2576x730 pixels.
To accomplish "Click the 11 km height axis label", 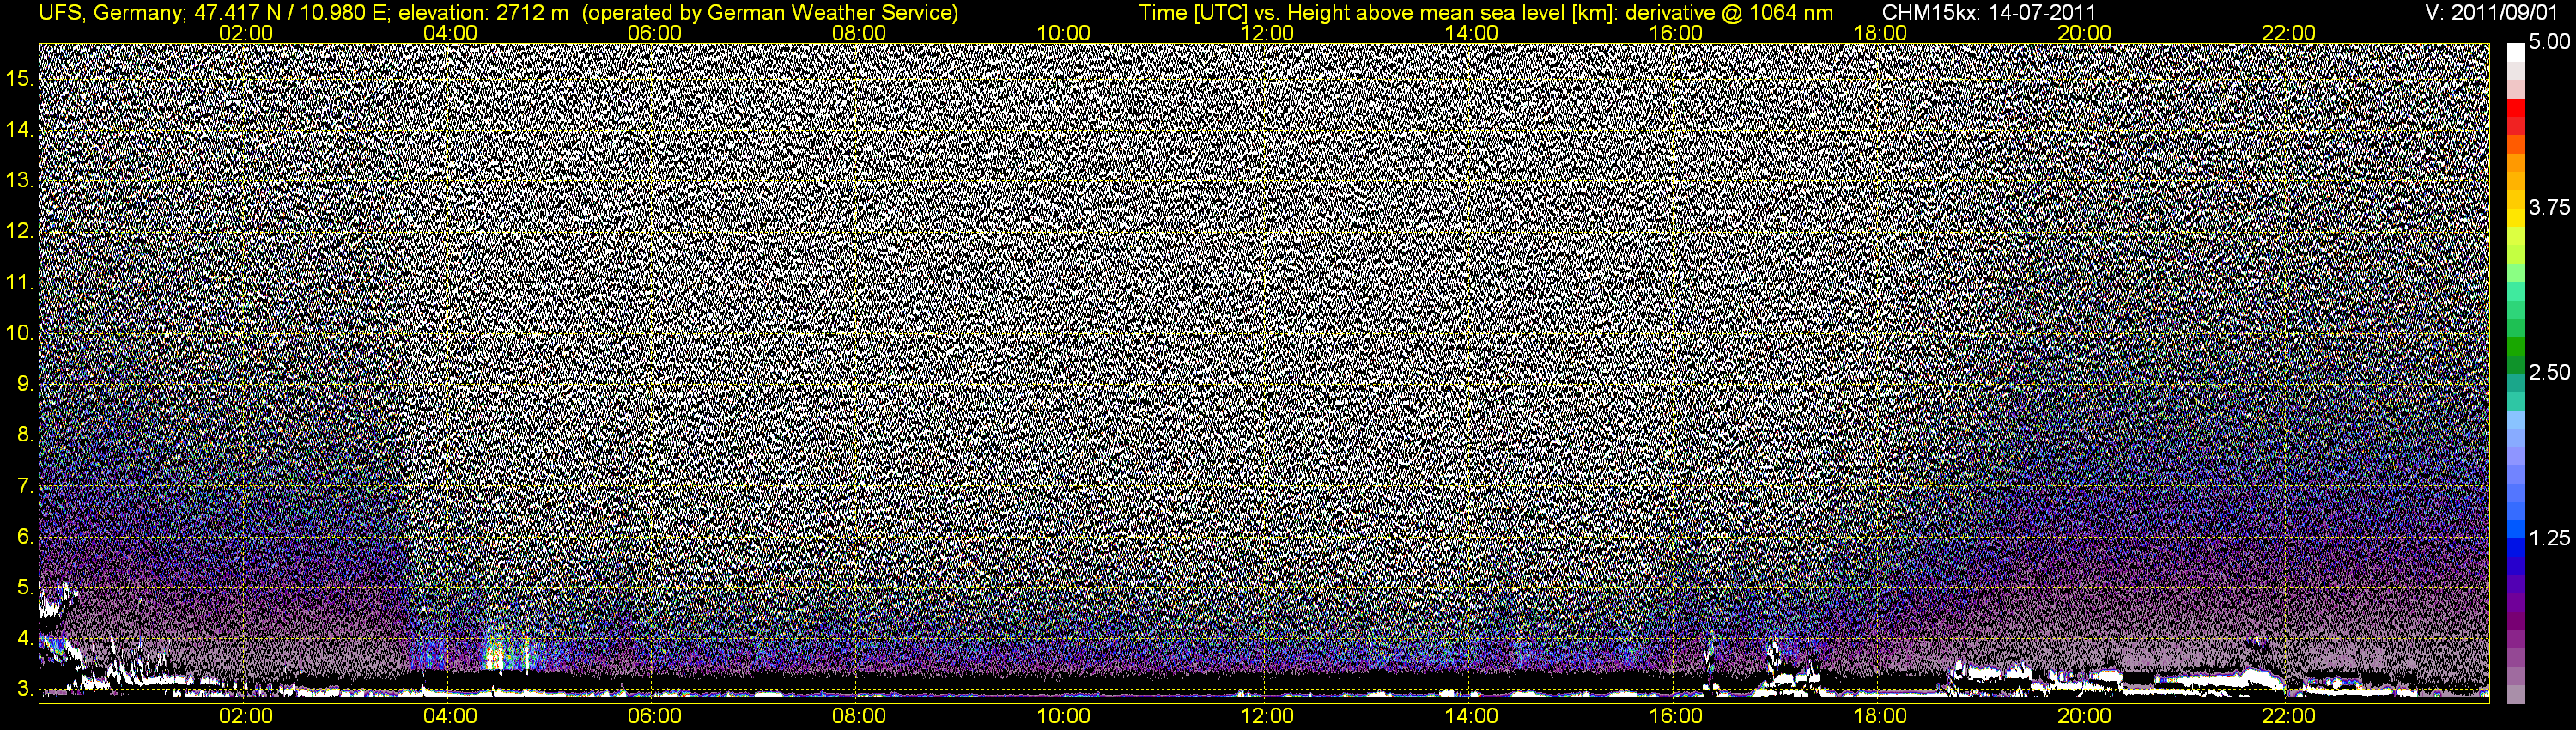I will coord(20,283).
